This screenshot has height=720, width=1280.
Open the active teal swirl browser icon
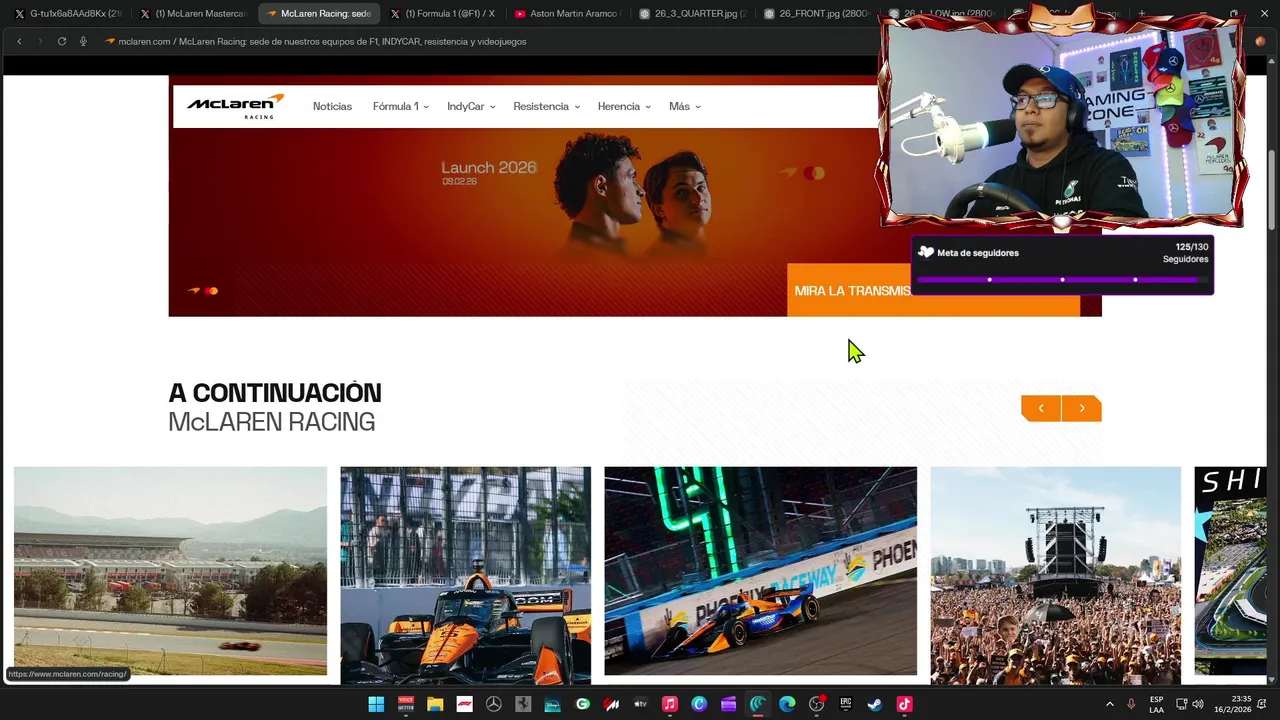pos(758,704)
